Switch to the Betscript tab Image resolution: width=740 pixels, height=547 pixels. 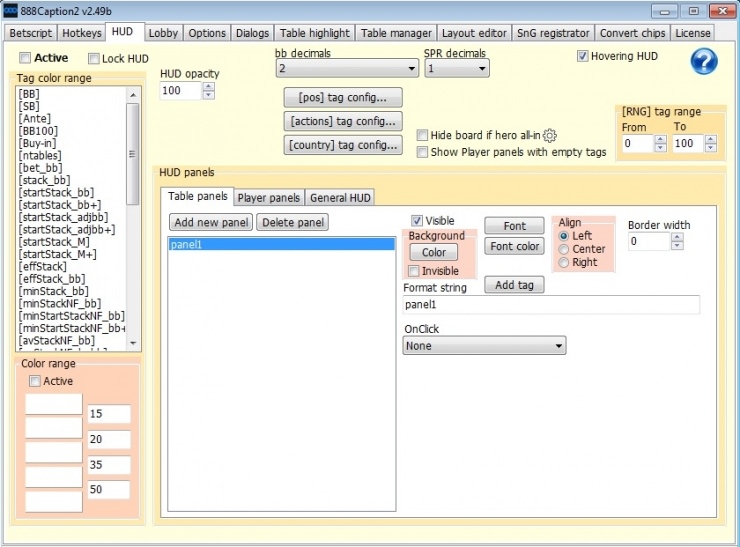point(31,33)
